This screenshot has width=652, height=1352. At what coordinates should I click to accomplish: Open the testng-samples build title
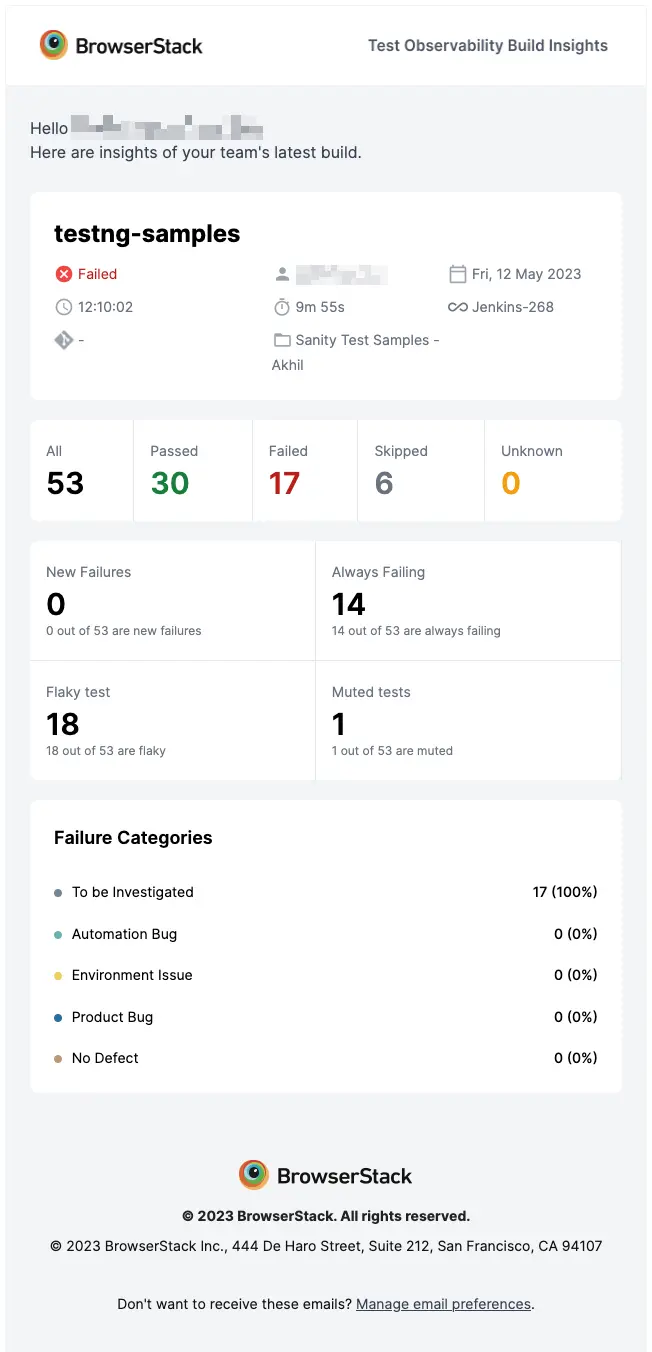click(147, 234)
